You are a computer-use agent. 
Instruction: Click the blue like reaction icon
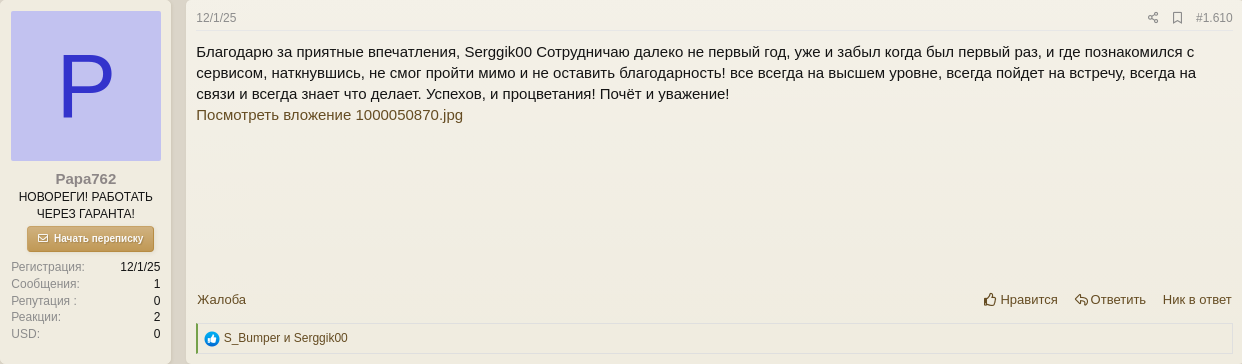(212, 339)
